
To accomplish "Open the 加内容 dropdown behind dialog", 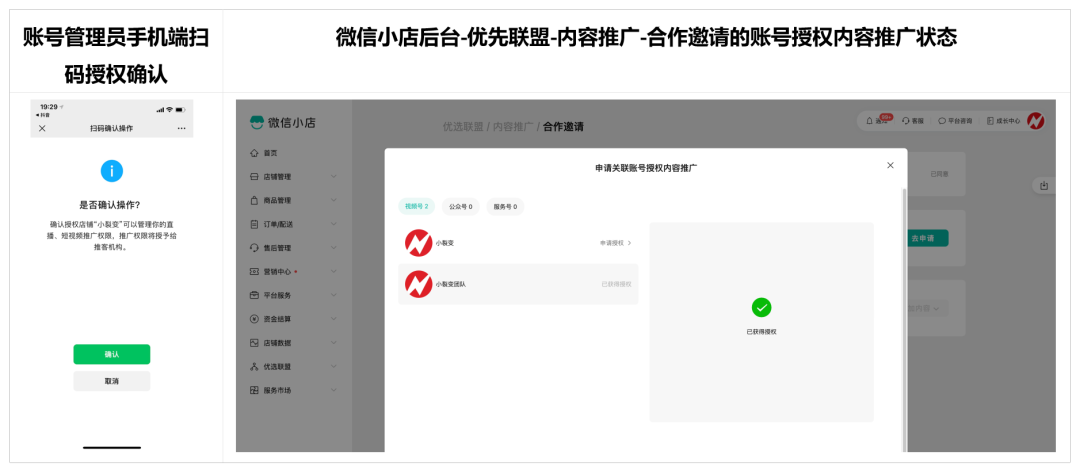I will [927, 309].
